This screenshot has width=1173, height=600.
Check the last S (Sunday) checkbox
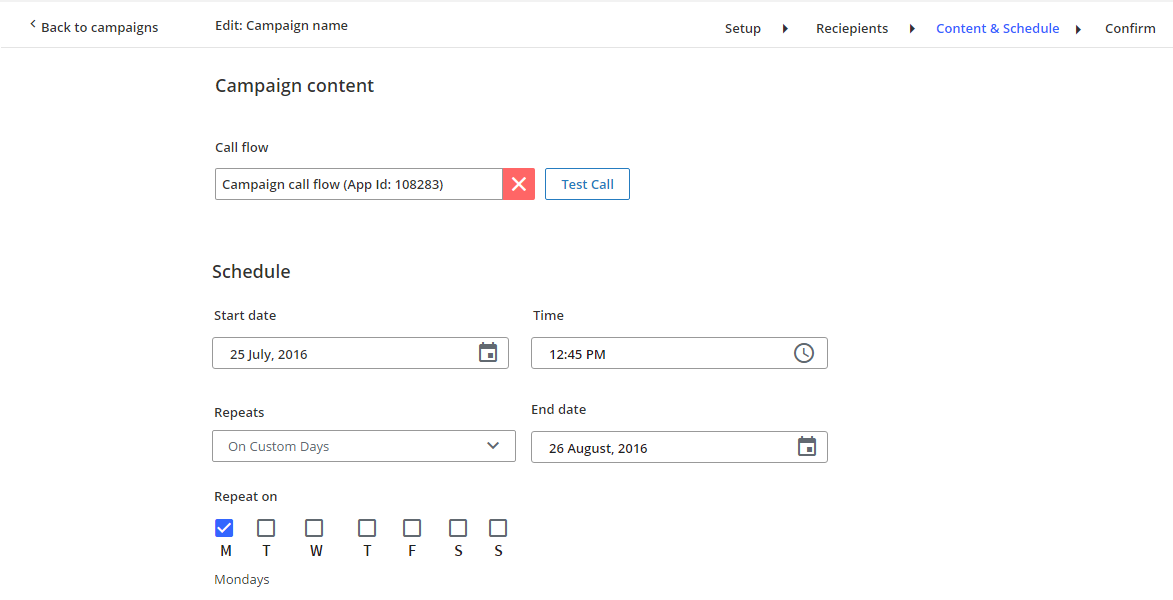tap(498, 528)
